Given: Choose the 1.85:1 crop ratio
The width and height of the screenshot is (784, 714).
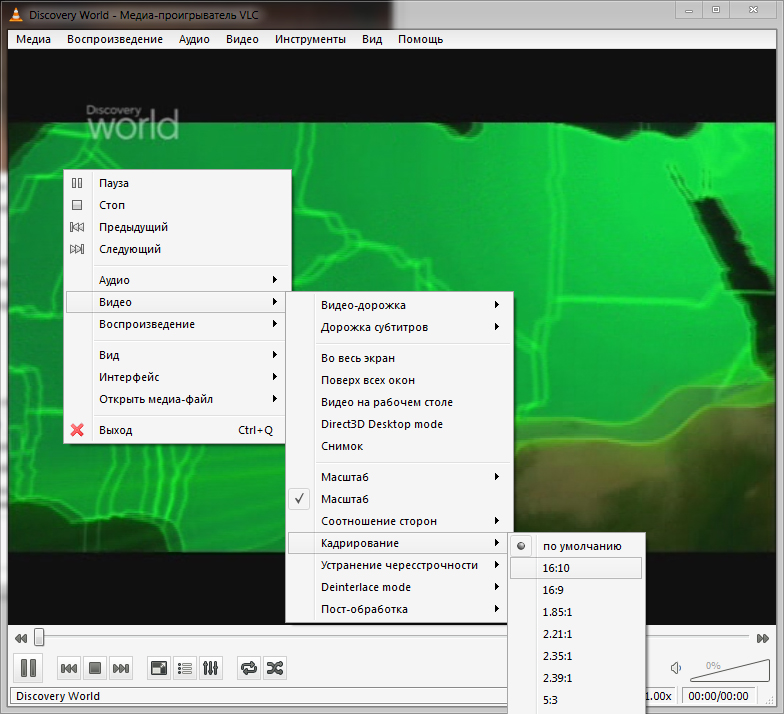Looking at the screenshot, I should 576,612.
